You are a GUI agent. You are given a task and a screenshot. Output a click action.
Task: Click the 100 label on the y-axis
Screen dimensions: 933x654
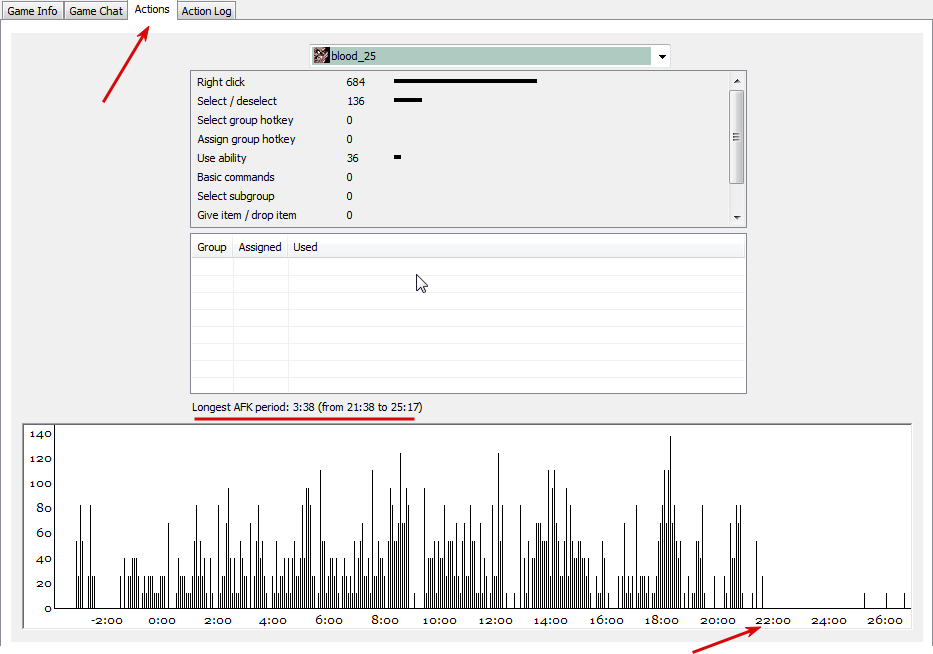coord(40,483)
